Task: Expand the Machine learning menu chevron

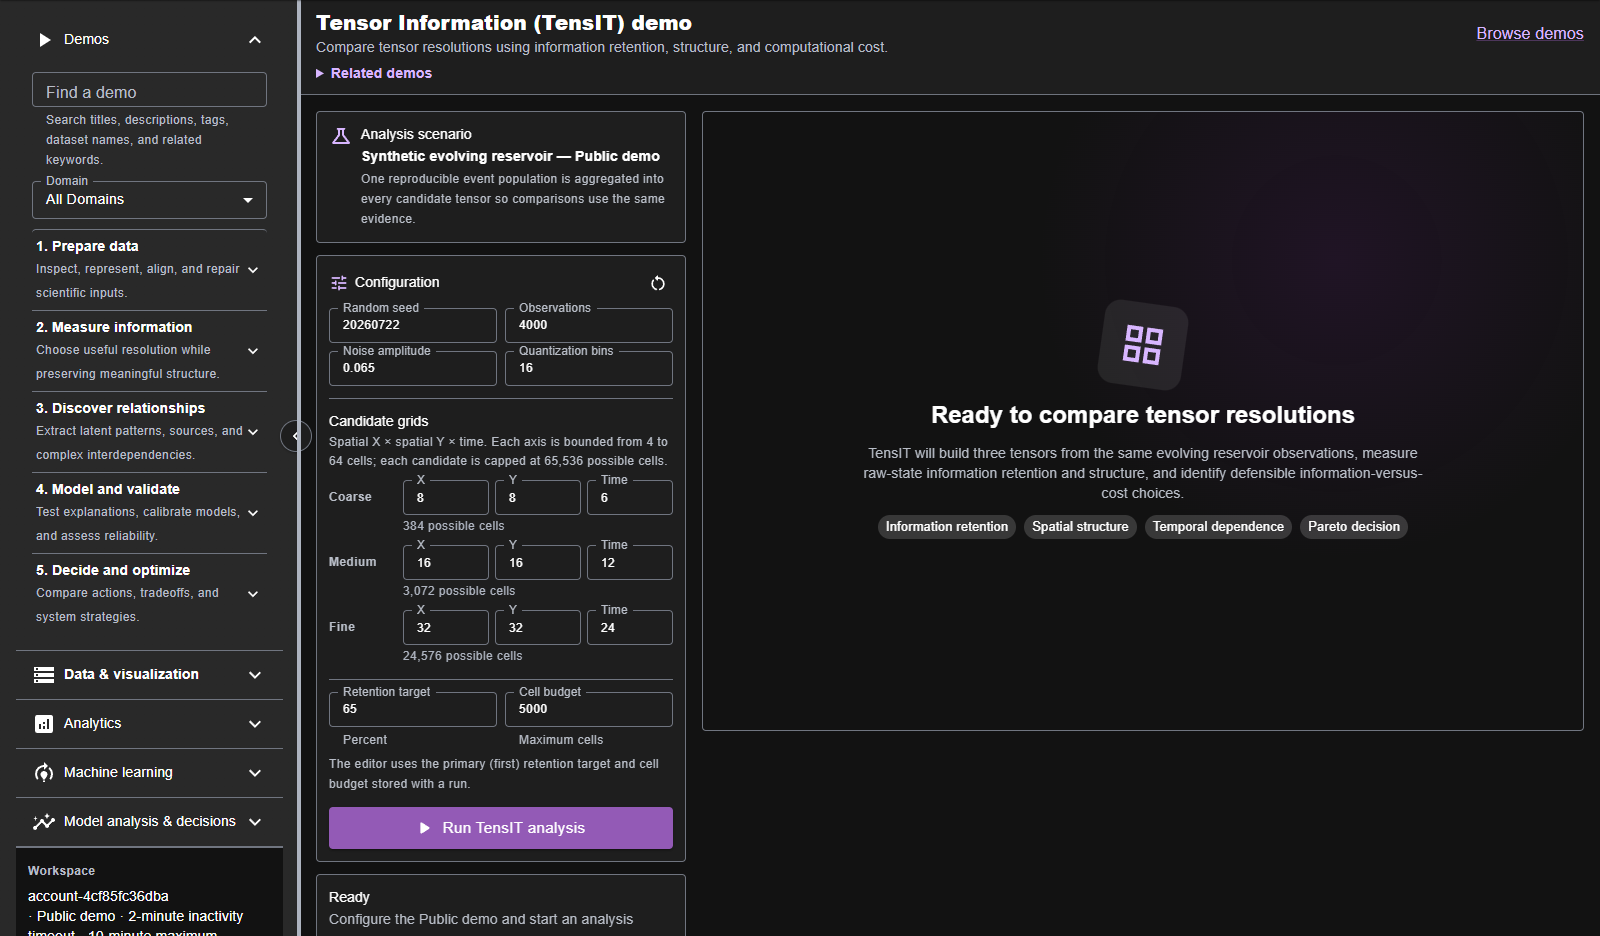Action: point(255,773)
